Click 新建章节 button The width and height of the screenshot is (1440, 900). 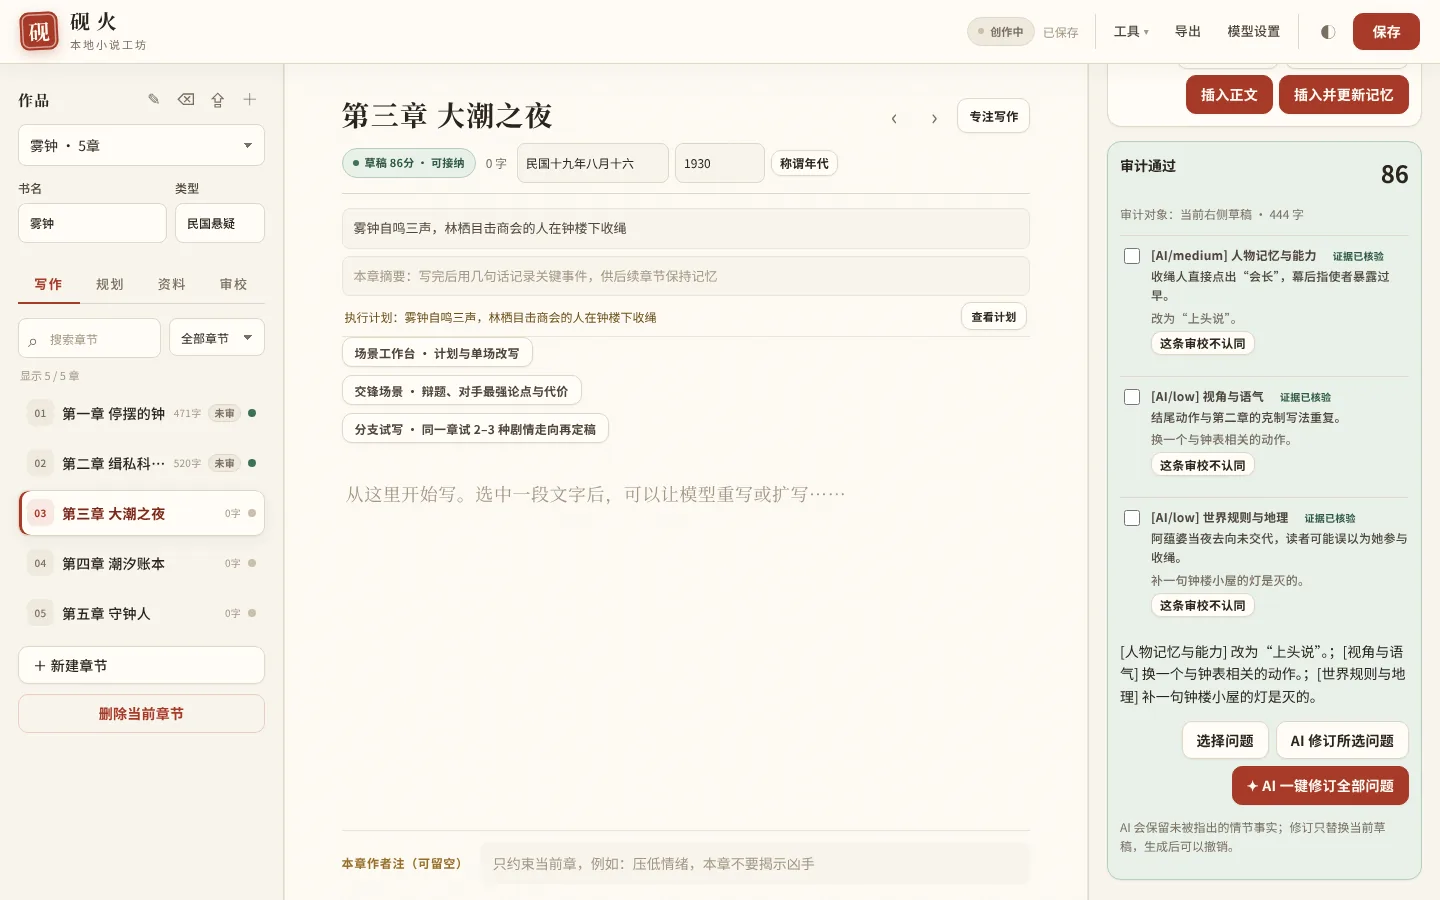click(x=141, y=665)
